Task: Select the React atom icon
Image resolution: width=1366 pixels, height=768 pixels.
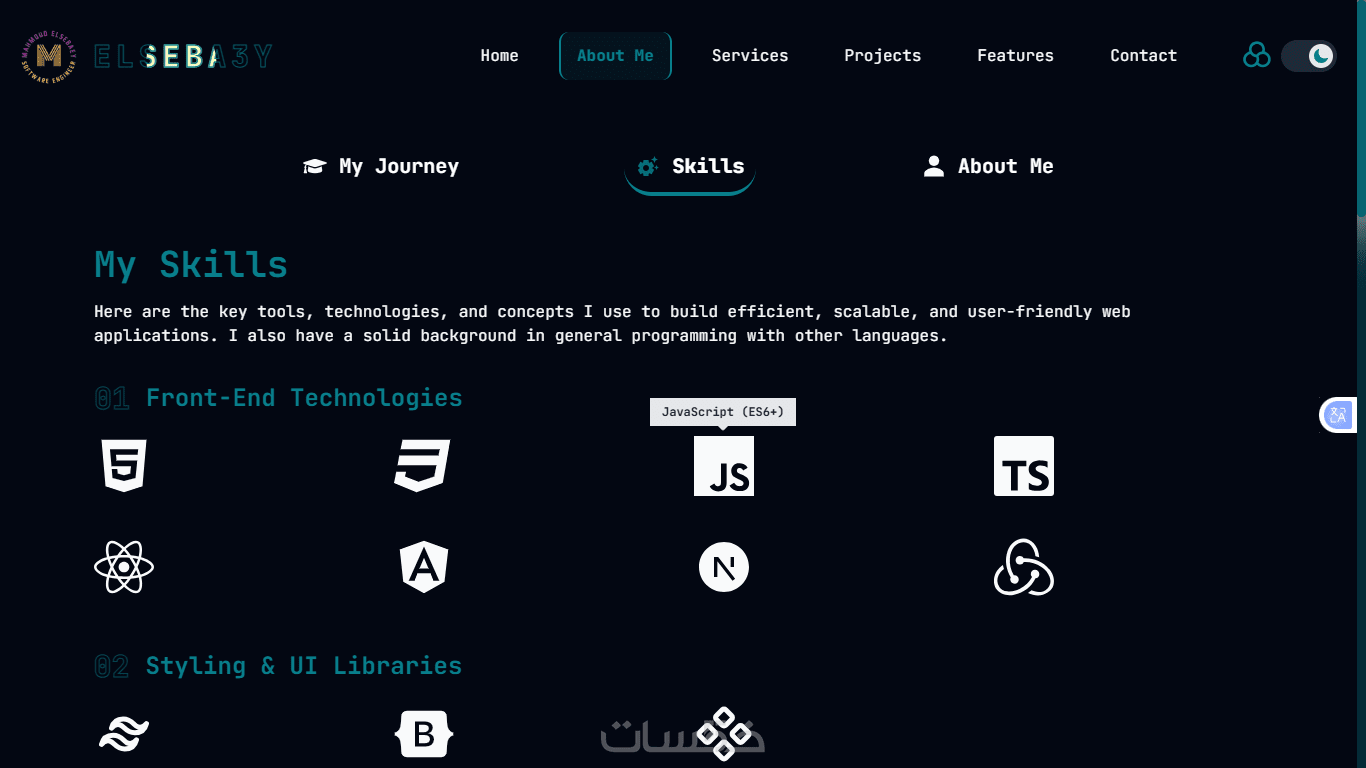Action: tap(124, 568)
